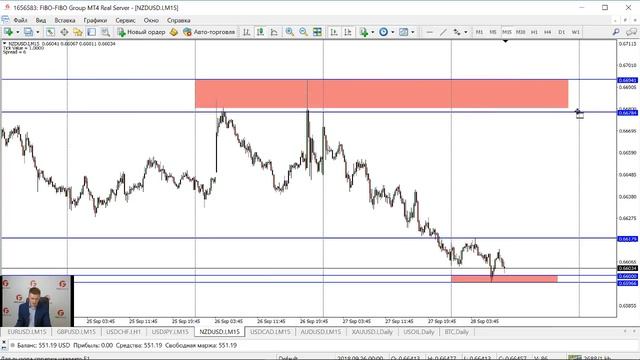
Task: Open the chat speech bubbles icon
Action: pyautogui.click(x=631, y=32)
